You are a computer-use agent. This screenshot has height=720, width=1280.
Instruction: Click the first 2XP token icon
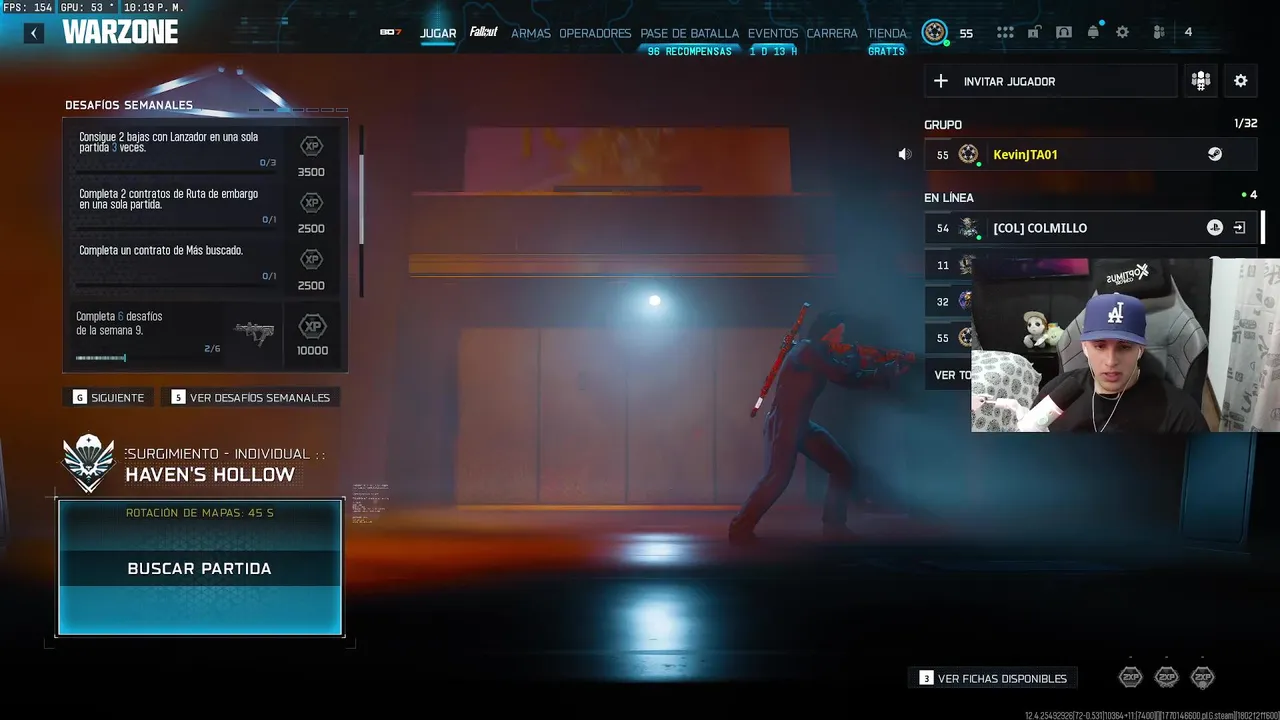point(1130,678)
